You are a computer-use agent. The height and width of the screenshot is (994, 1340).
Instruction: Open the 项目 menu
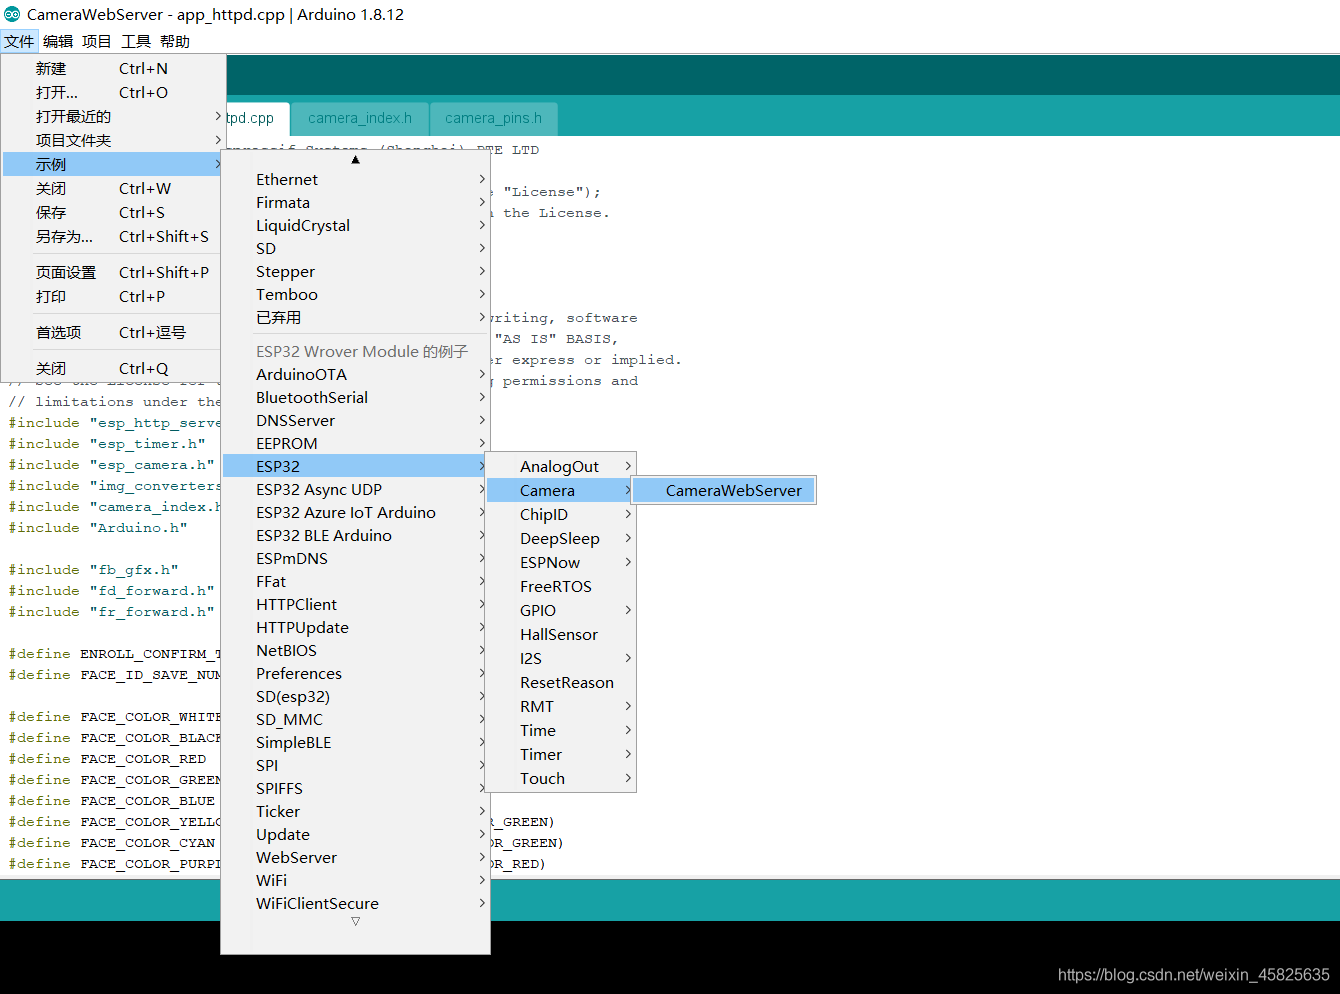(x=97, y=41)
